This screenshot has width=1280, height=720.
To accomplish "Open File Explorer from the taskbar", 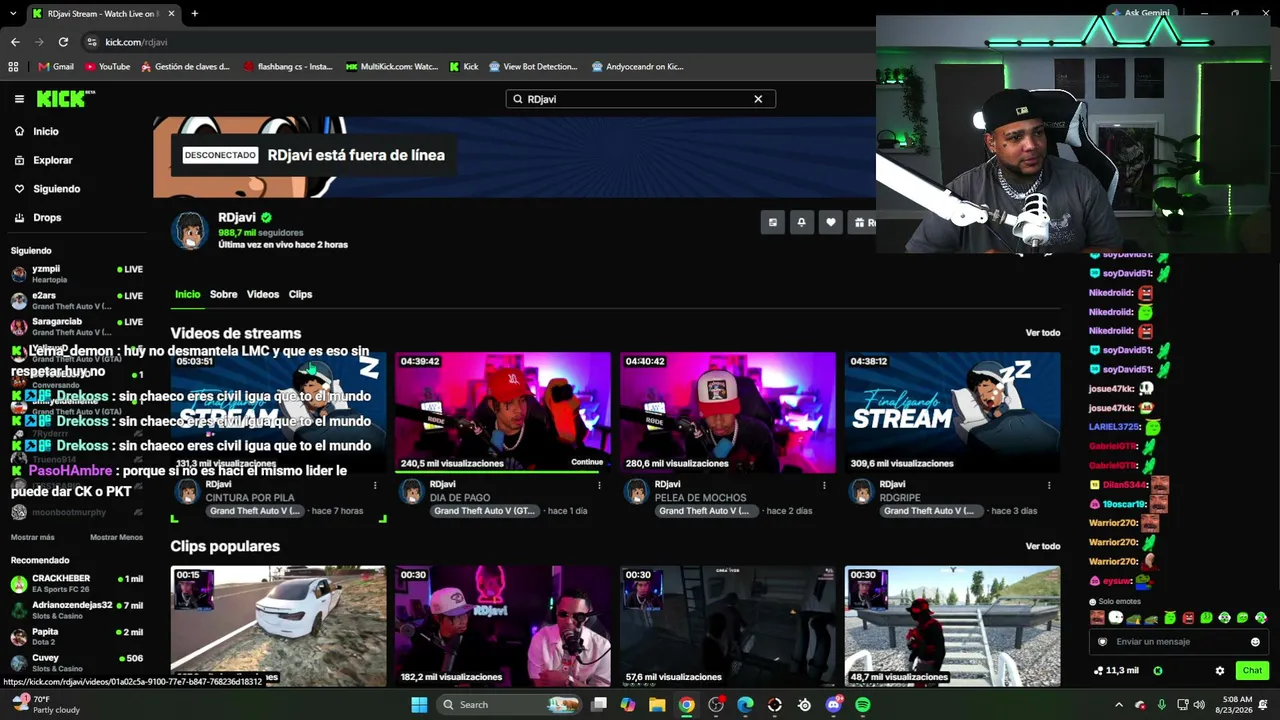I will [x=657, y=705].
